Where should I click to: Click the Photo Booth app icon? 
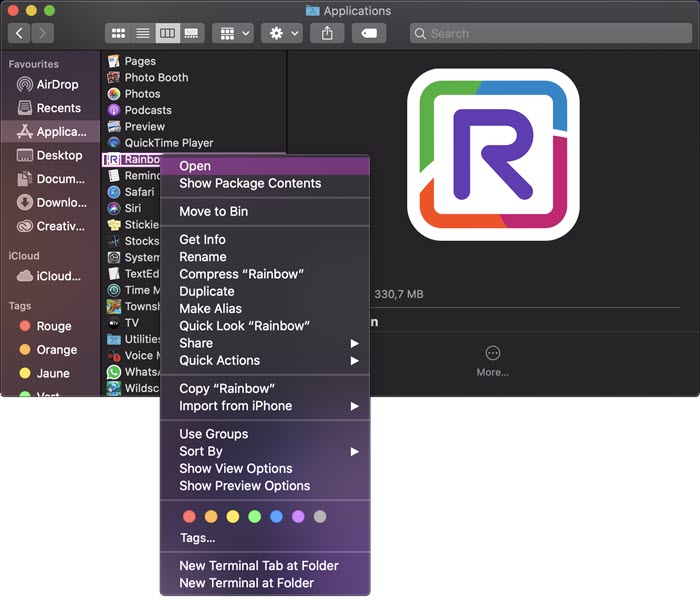(x=114, y=77)
